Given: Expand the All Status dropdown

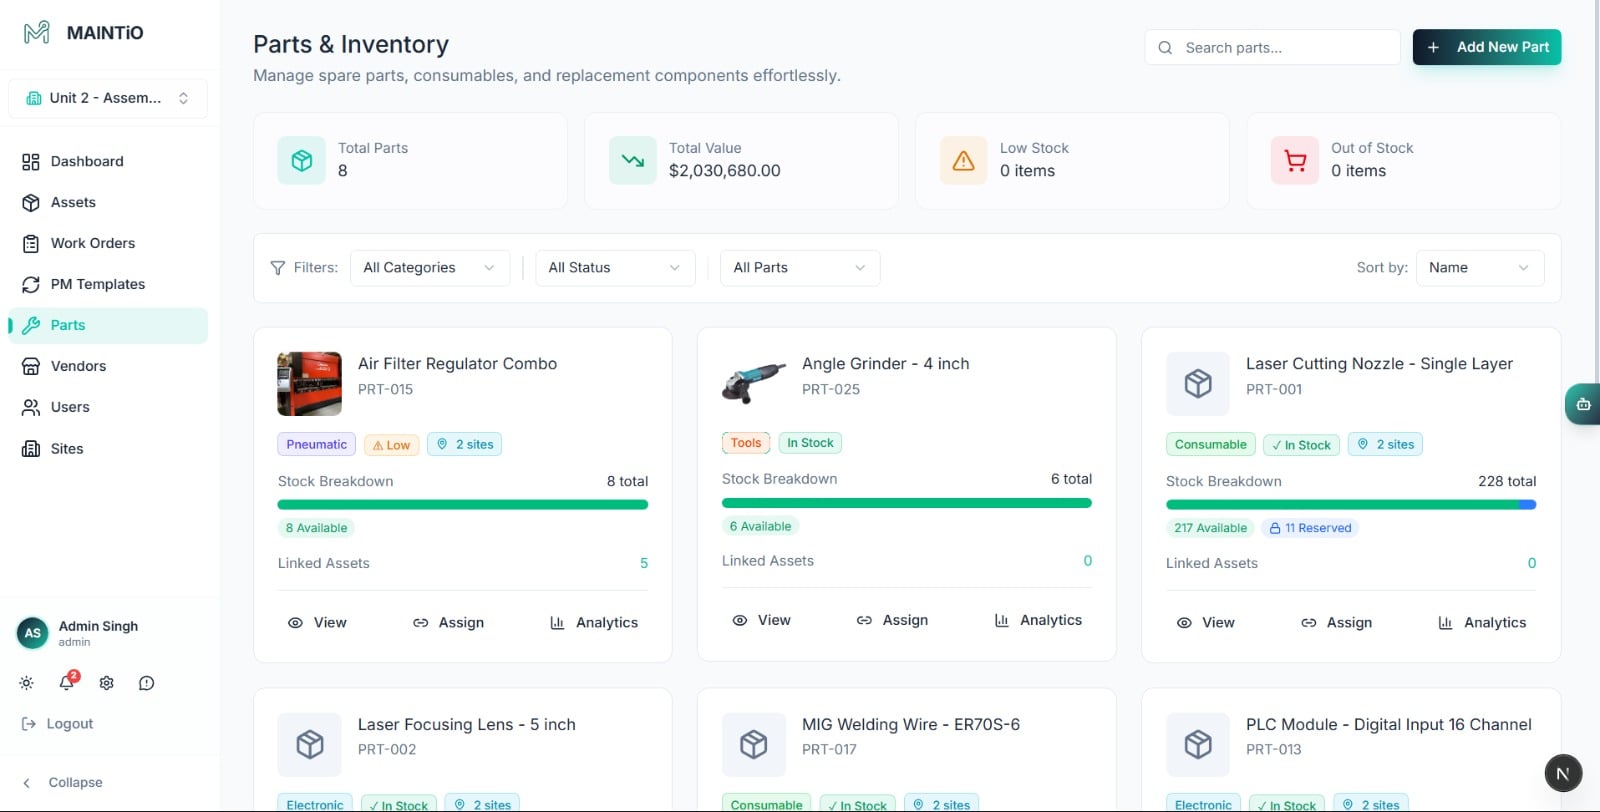Looking at the screenshot, I should (x=614, y=268).
